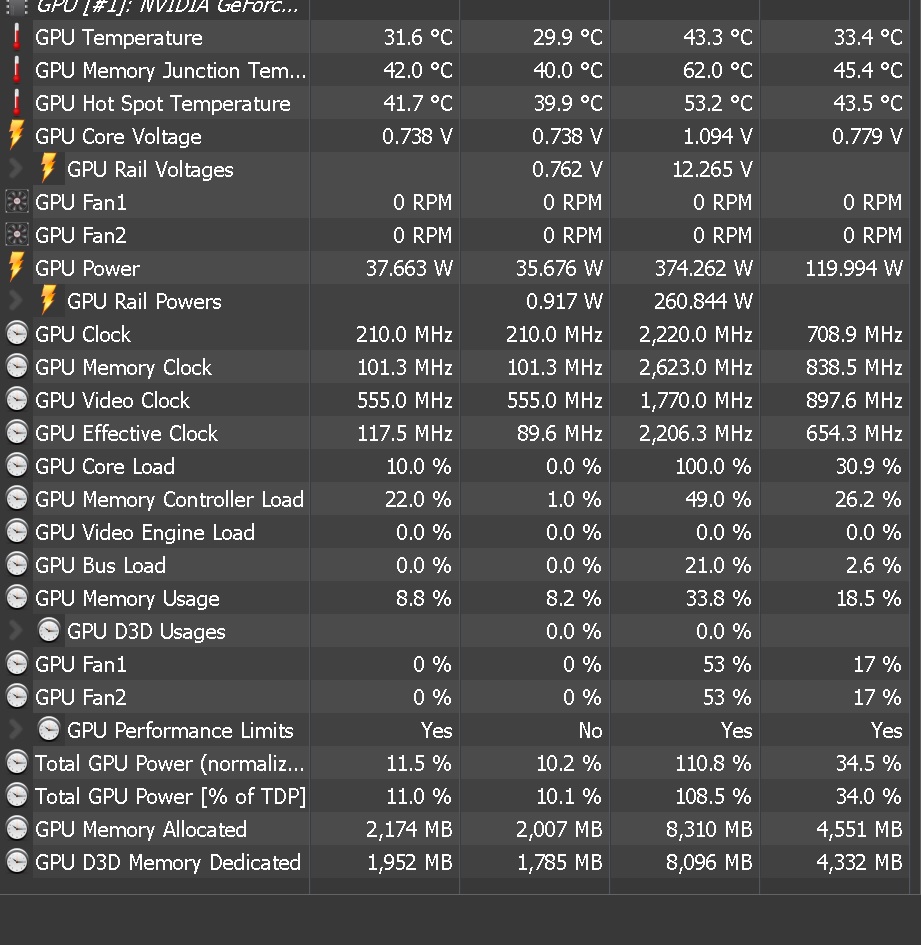Expand the GPU Rail Voltages group
Image resolution: width=921 pixels, height=945 pixels.
16,170
